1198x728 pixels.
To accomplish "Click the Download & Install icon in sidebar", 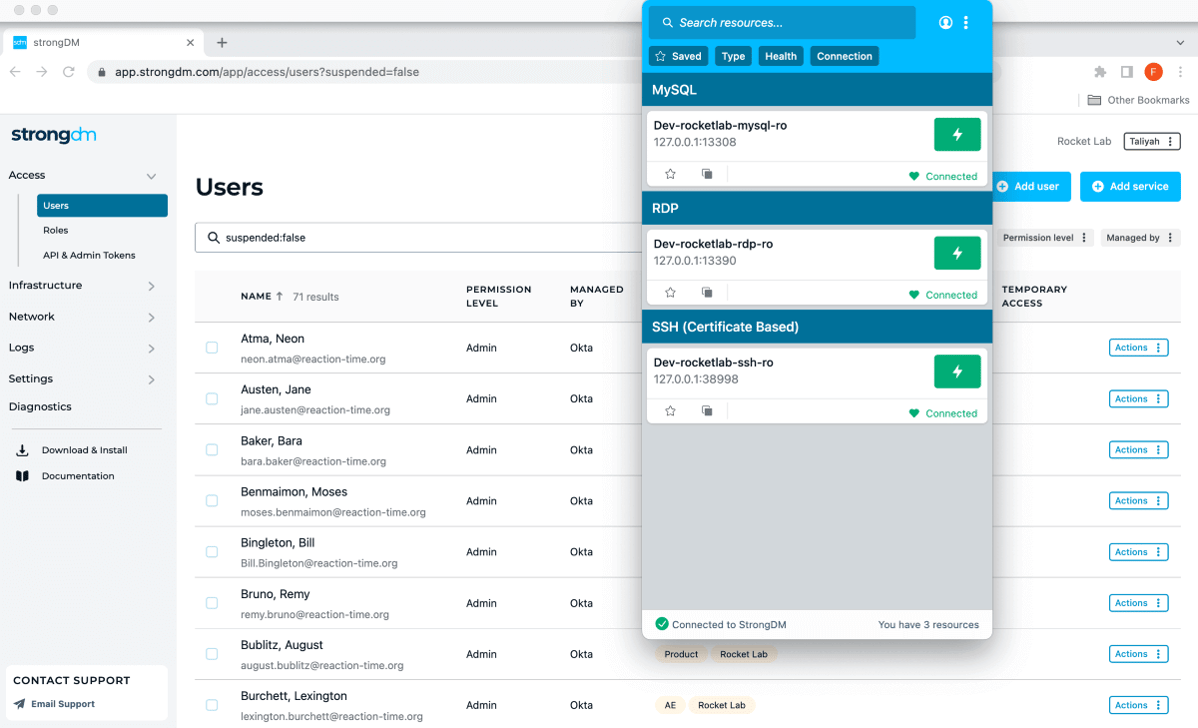I will (x=22, y=450).
